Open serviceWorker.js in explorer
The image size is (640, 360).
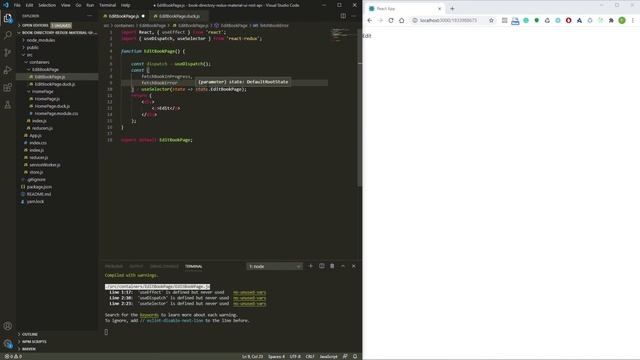[45, 165]
